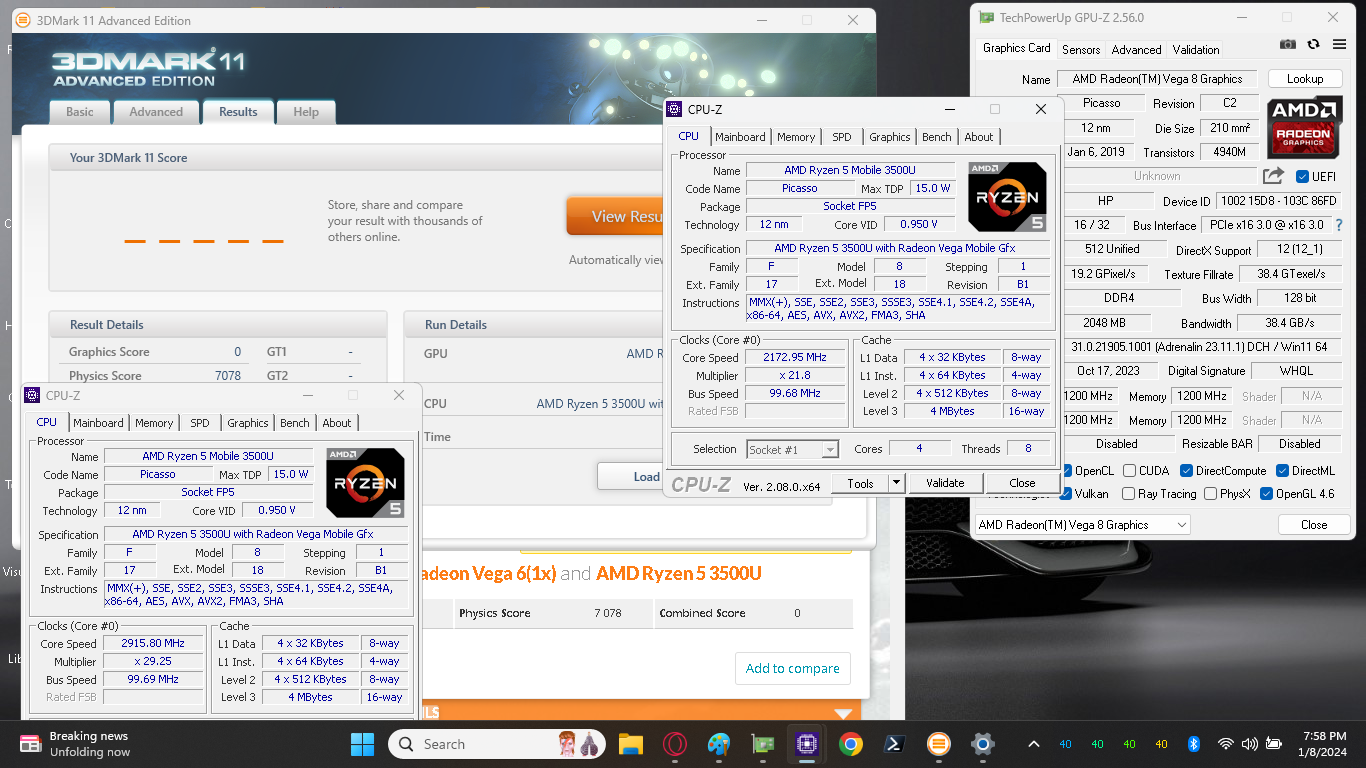
Task: Click the AMD Radeon Graphics logo in GPU-Z
Action: (x=1304, y=127)
